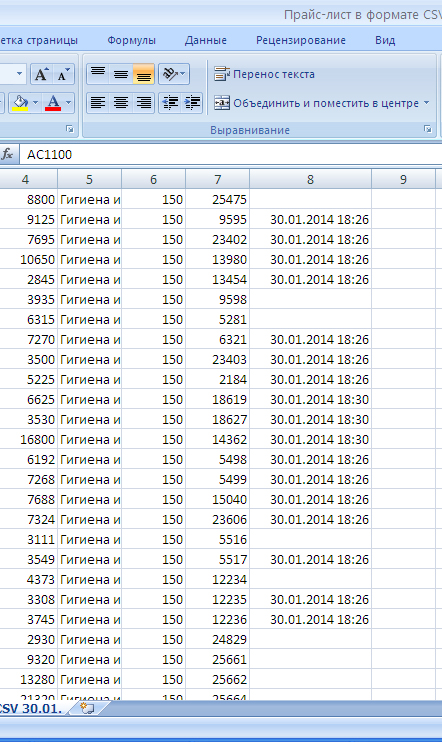Open the text Orientation tool
This screenshot has width=442, height=742.
click(x=173, y=74)
